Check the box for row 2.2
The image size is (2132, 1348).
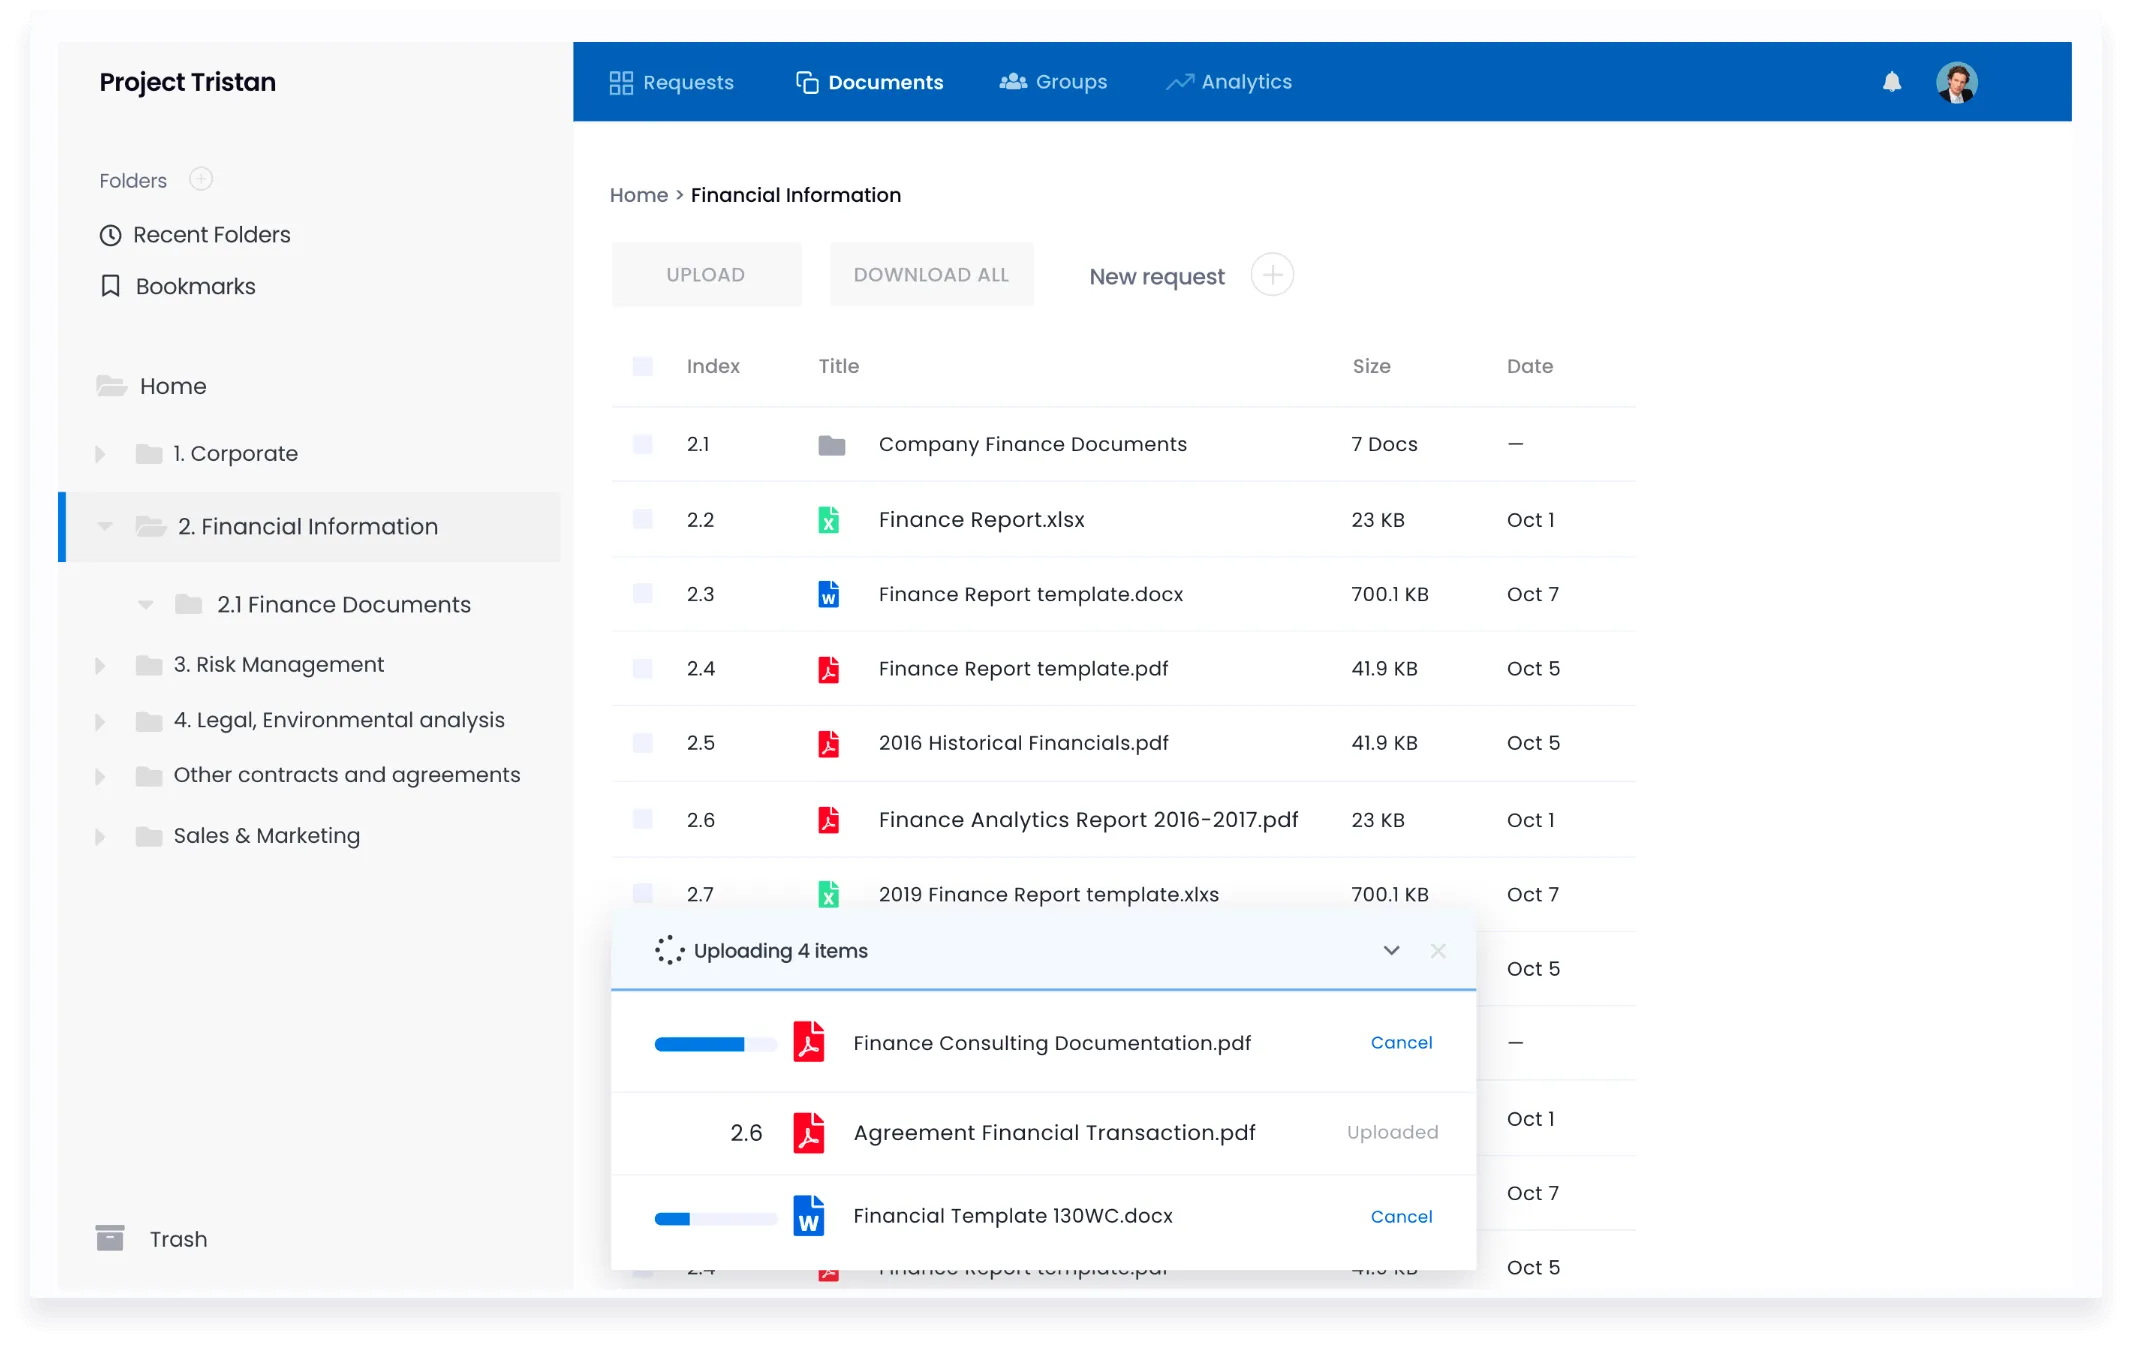(643, 519)
